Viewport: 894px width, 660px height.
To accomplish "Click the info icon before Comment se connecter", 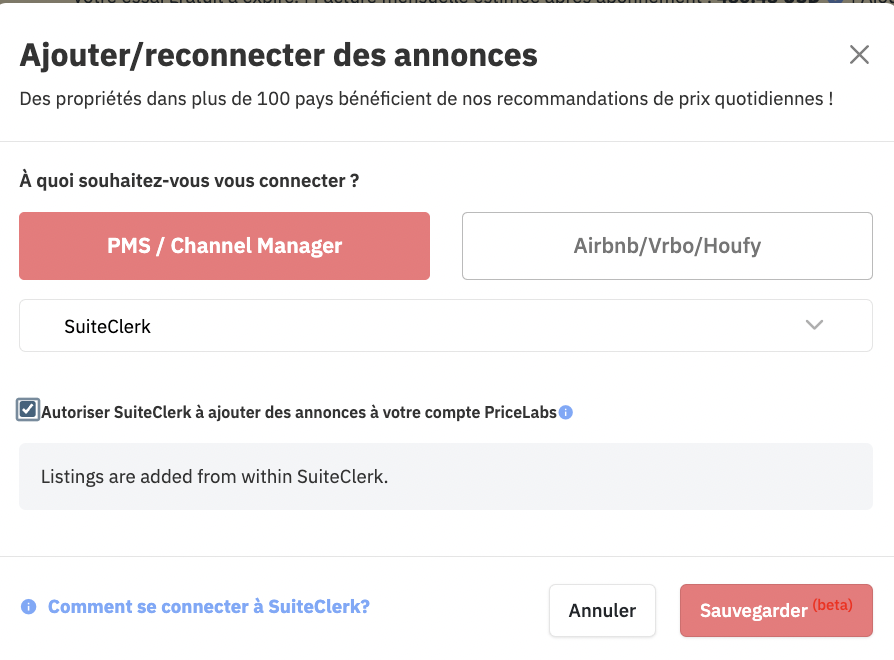I will [x=29, y=607].
